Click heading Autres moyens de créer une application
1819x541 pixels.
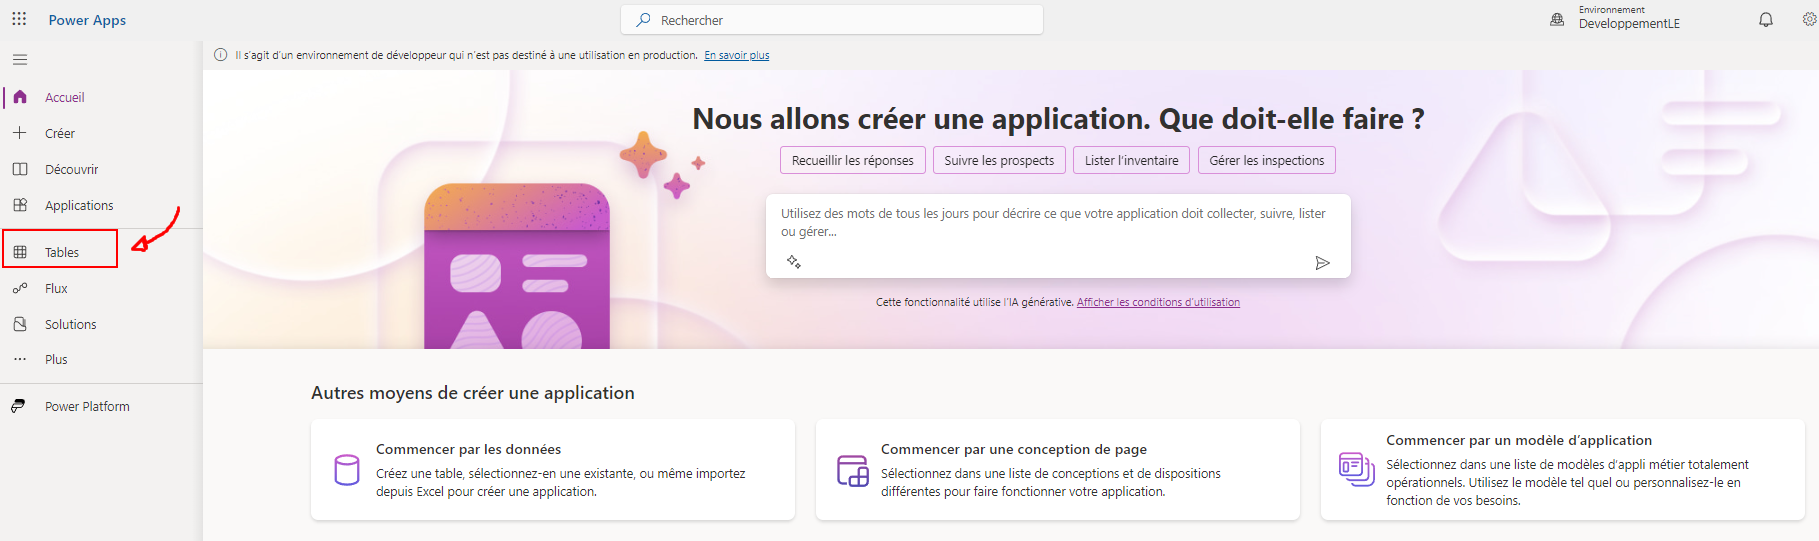[473, 393]
